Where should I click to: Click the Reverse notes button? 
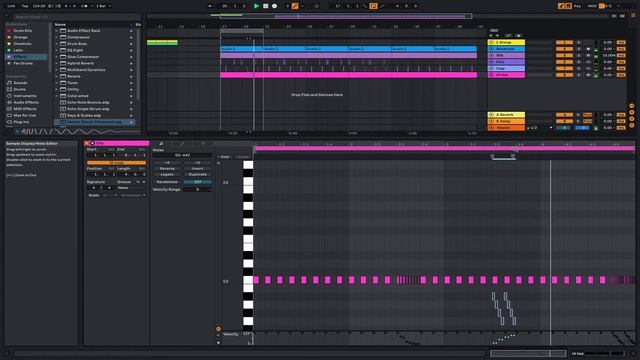coord(167,169)
